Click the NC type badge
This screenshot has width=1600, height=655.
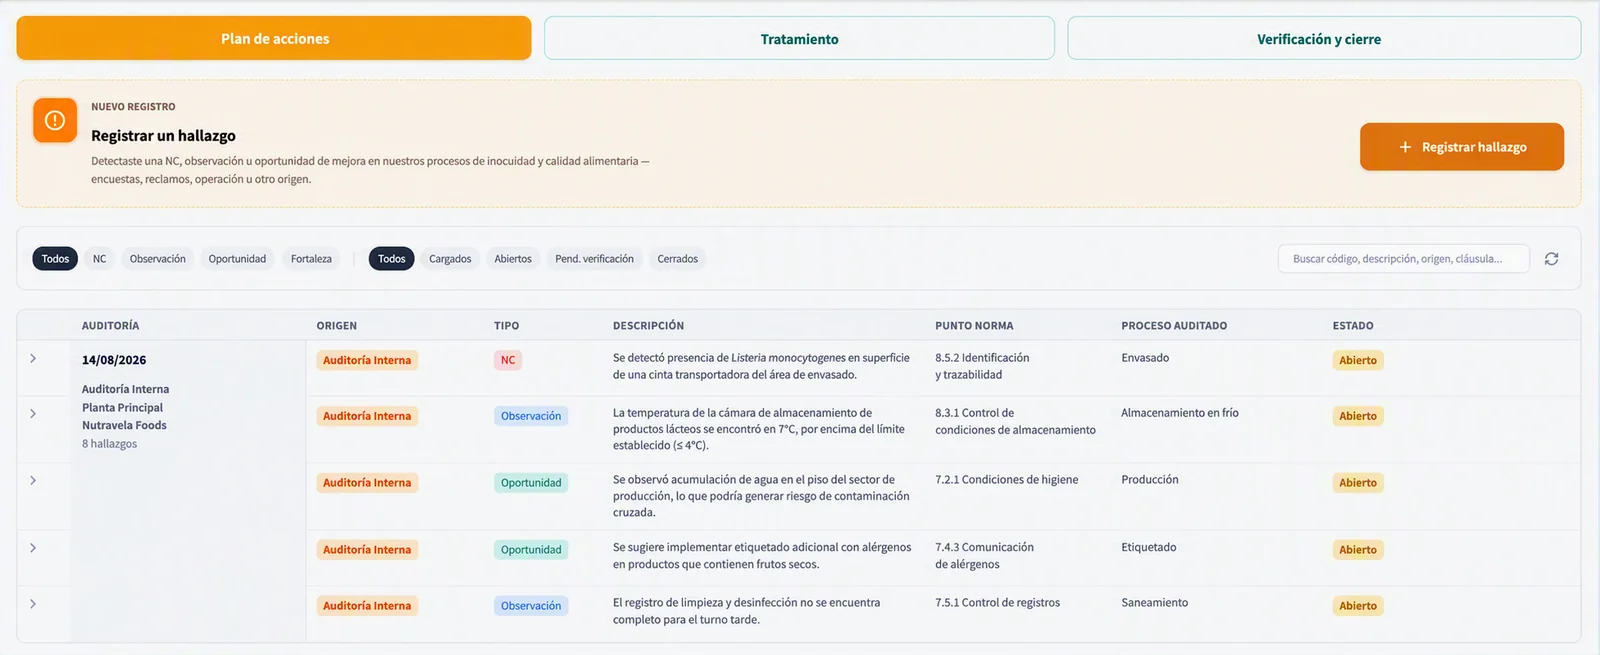(x=508, y=360)
